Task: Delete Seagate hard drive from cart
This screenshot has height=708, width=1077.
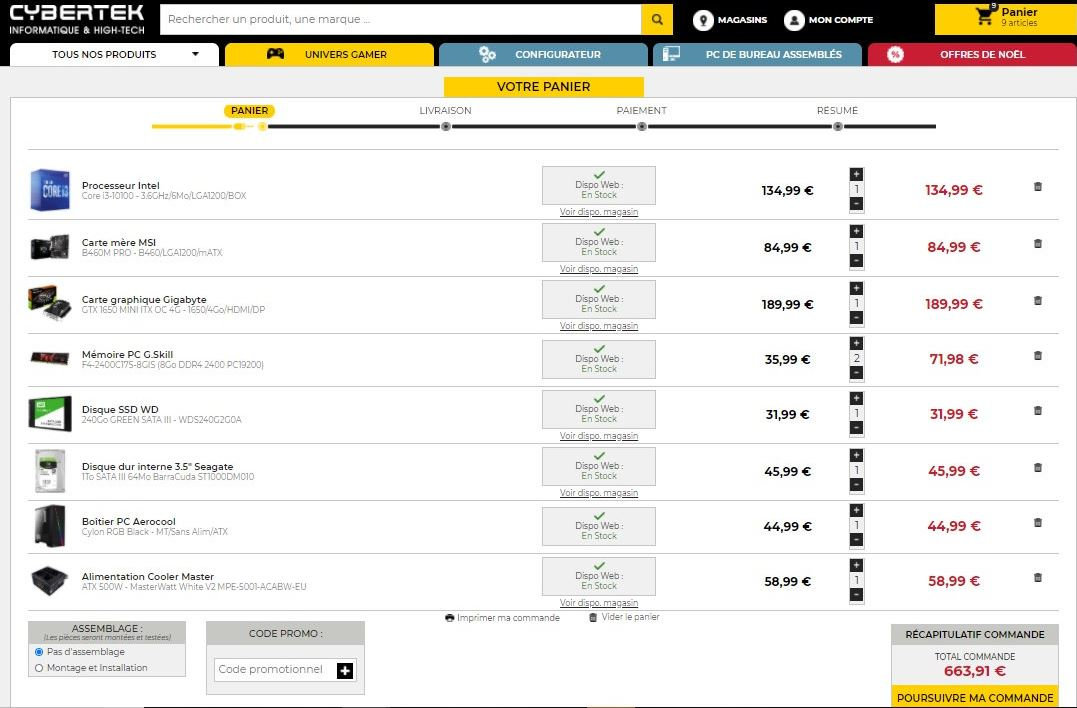Action: [1038, 468]
